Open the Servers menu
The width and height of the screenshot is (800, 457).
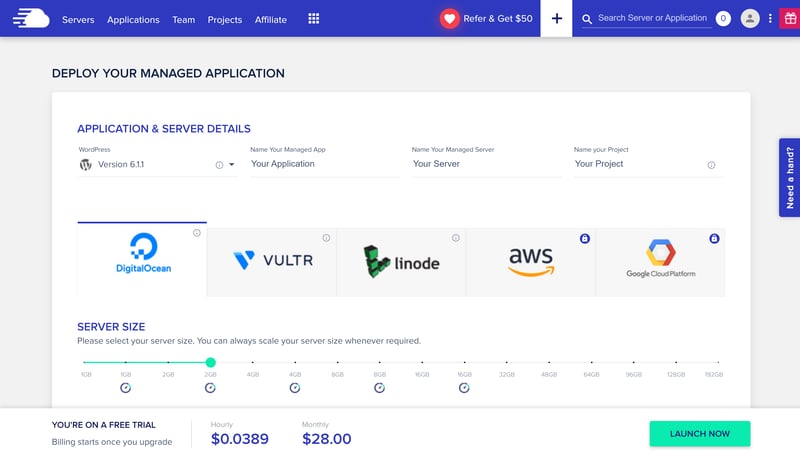[x=78, y=19]
